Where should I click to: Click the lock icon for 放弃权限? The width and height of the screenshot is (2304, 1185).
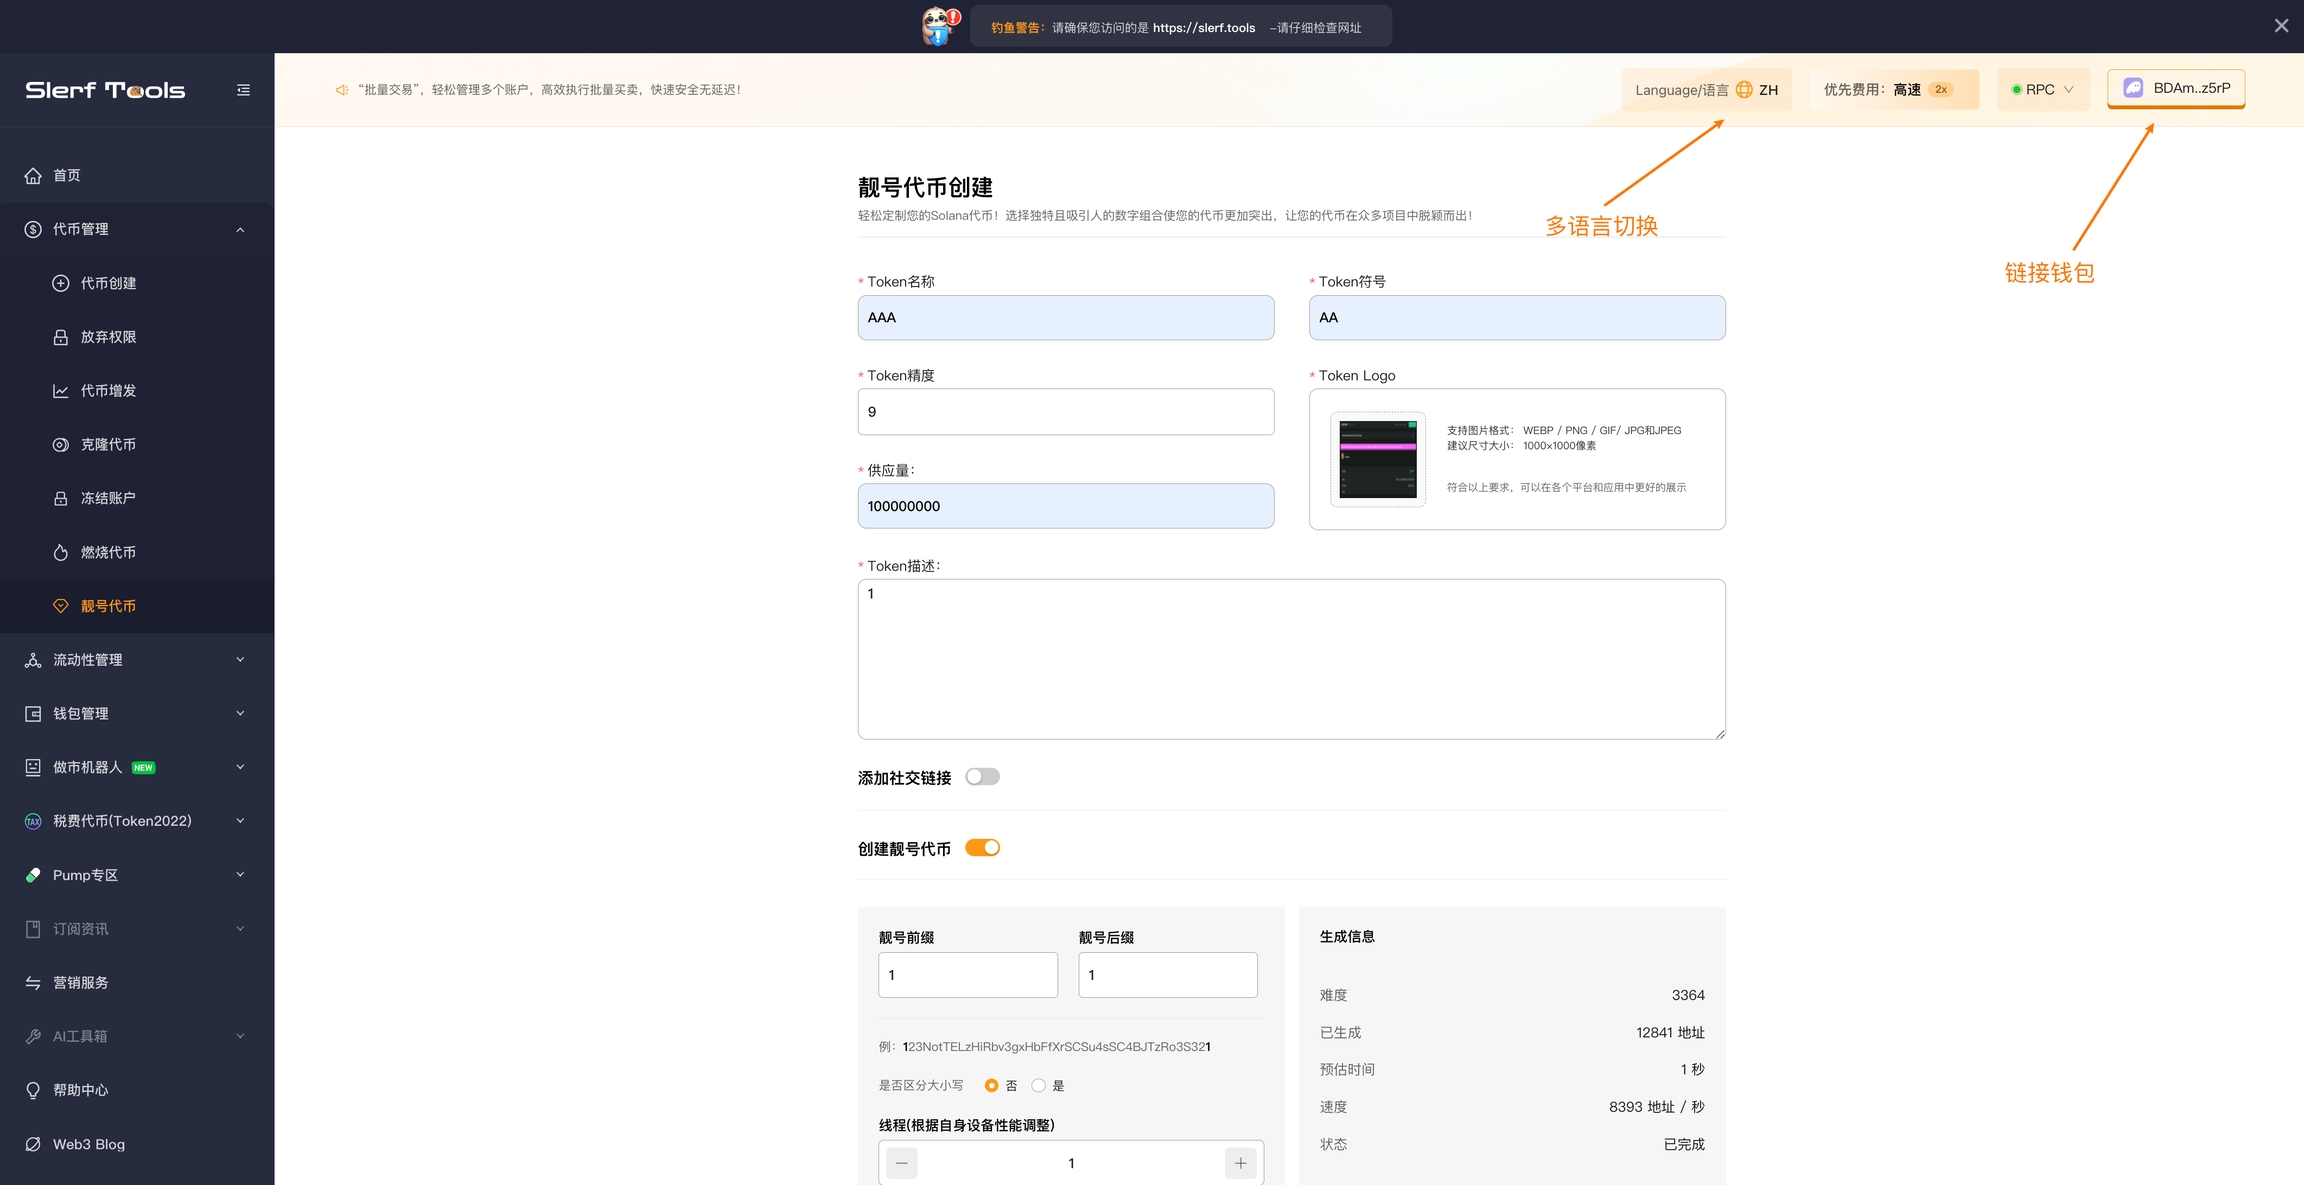point(61,337)
